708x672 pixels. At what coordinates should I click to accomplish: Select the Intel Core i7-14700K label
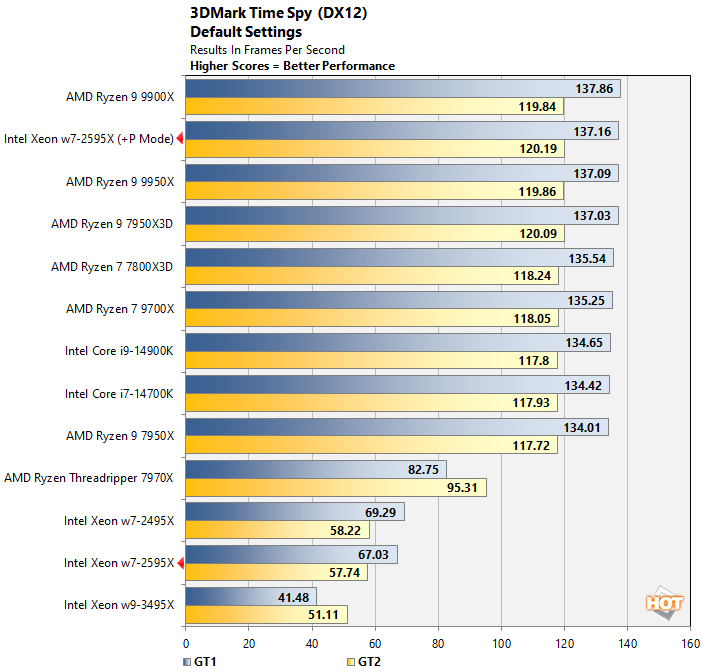[x=119, y=394]
